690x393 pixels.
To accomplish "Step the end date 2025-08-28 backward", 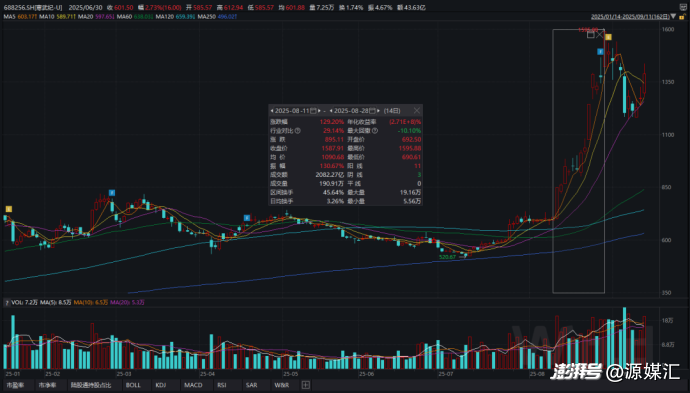I will 331,111.
